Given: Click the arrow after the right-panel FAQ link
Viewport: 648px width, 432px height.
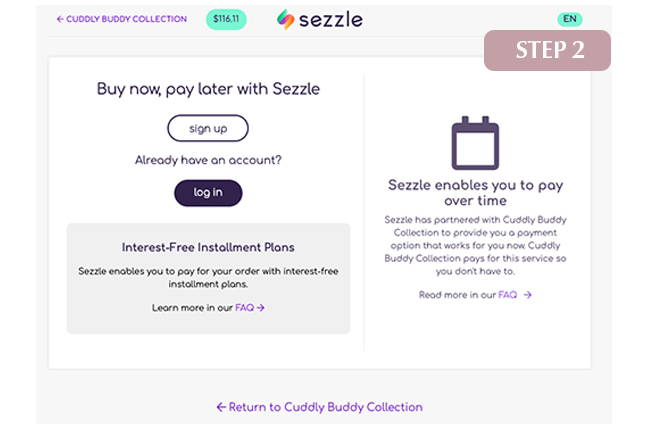Looking at the screenshot, I should tap(528, 295).
